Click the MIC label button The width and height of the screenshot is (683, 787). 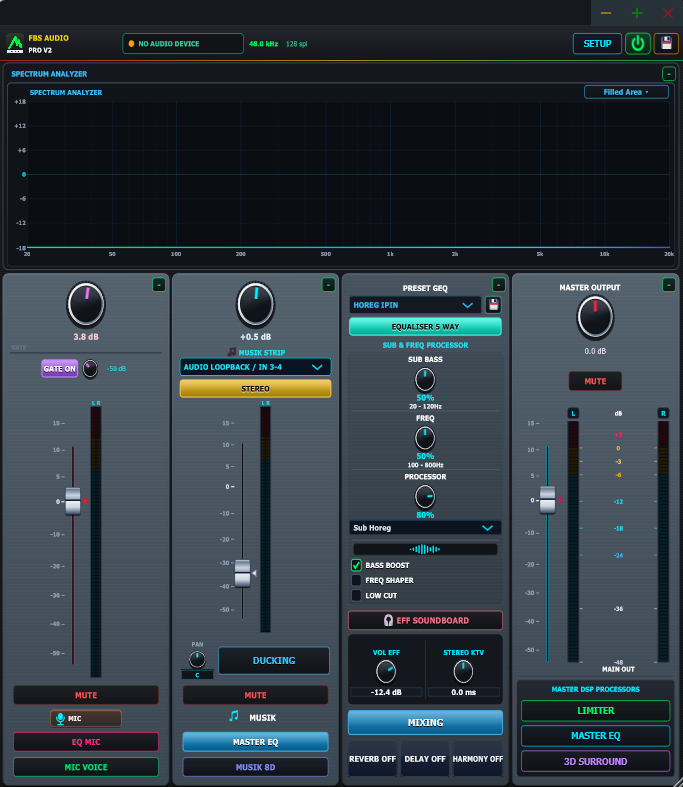(86, 719)
